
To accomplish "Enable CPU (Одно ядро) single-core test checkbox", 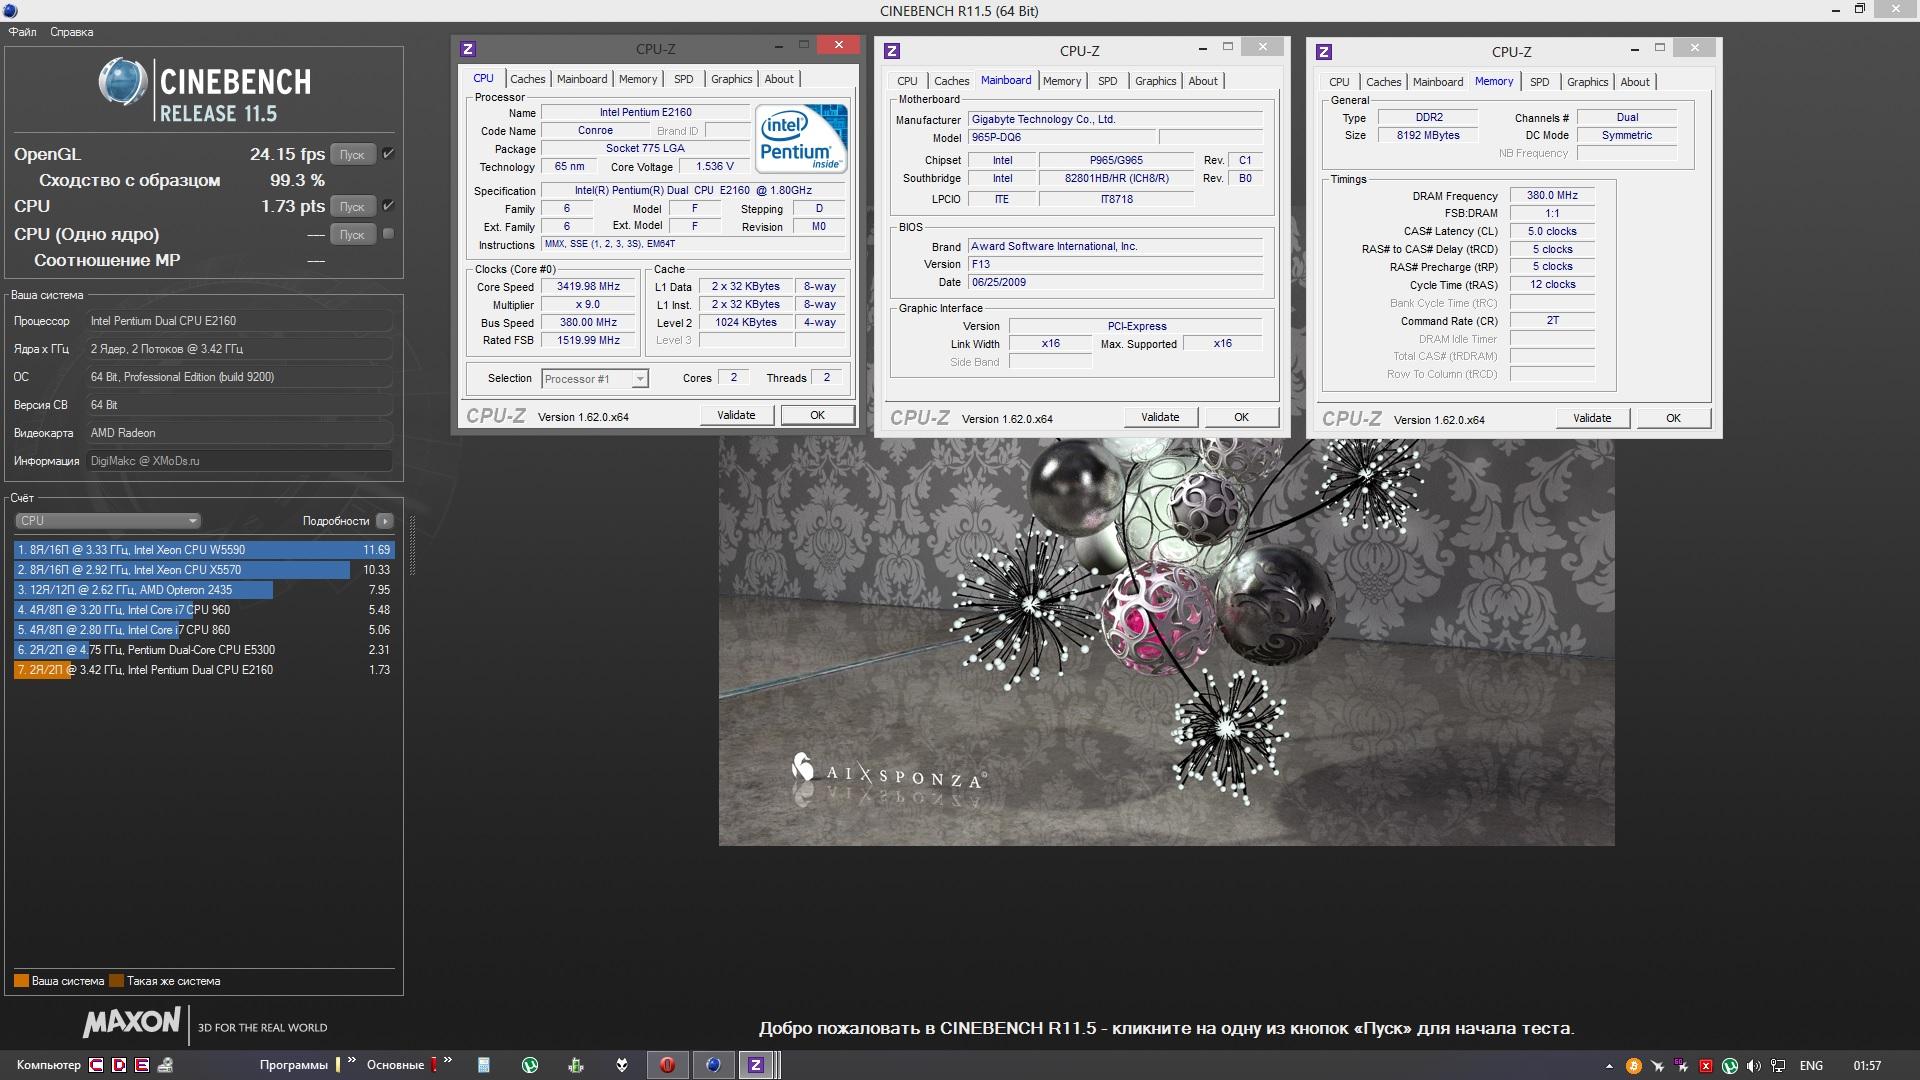I will (388, 234).
